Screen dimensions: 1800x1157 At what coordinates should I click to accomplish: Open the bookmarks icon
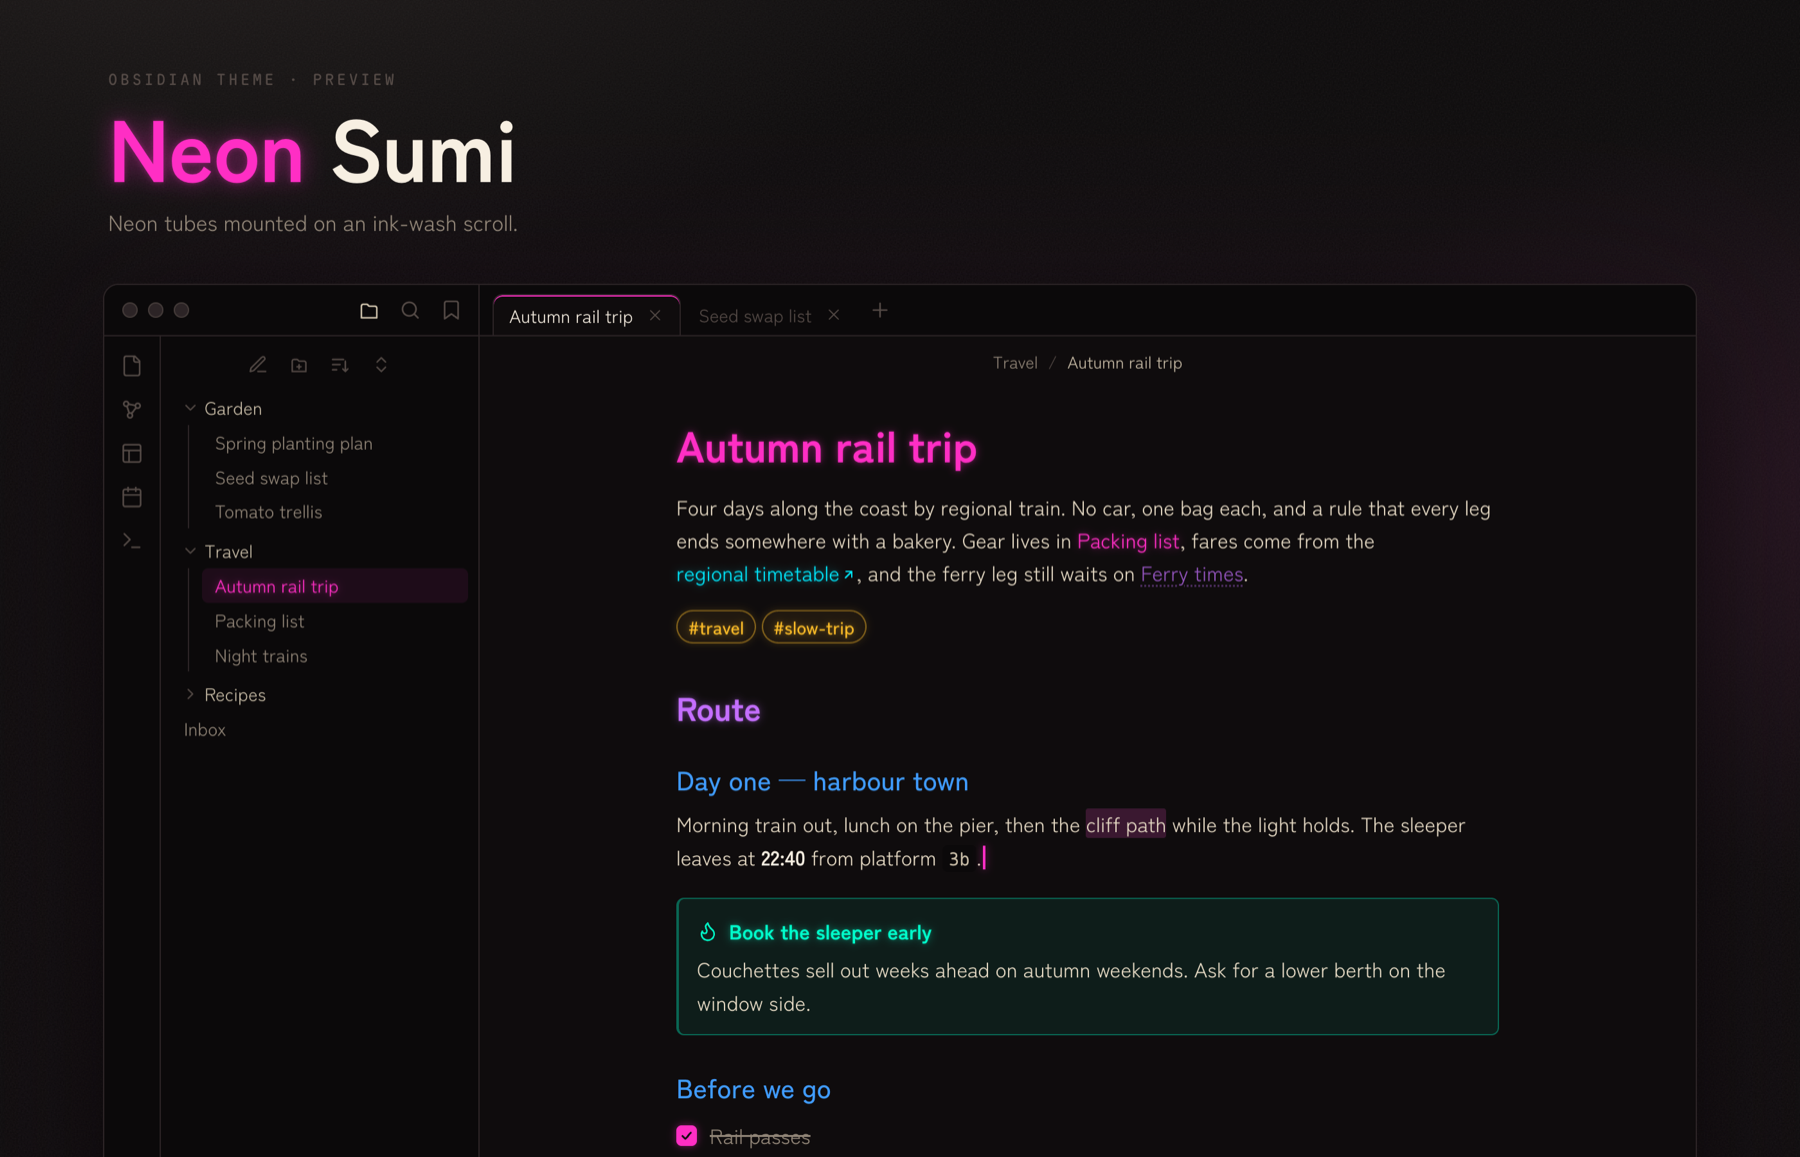(x=451, y=311)
